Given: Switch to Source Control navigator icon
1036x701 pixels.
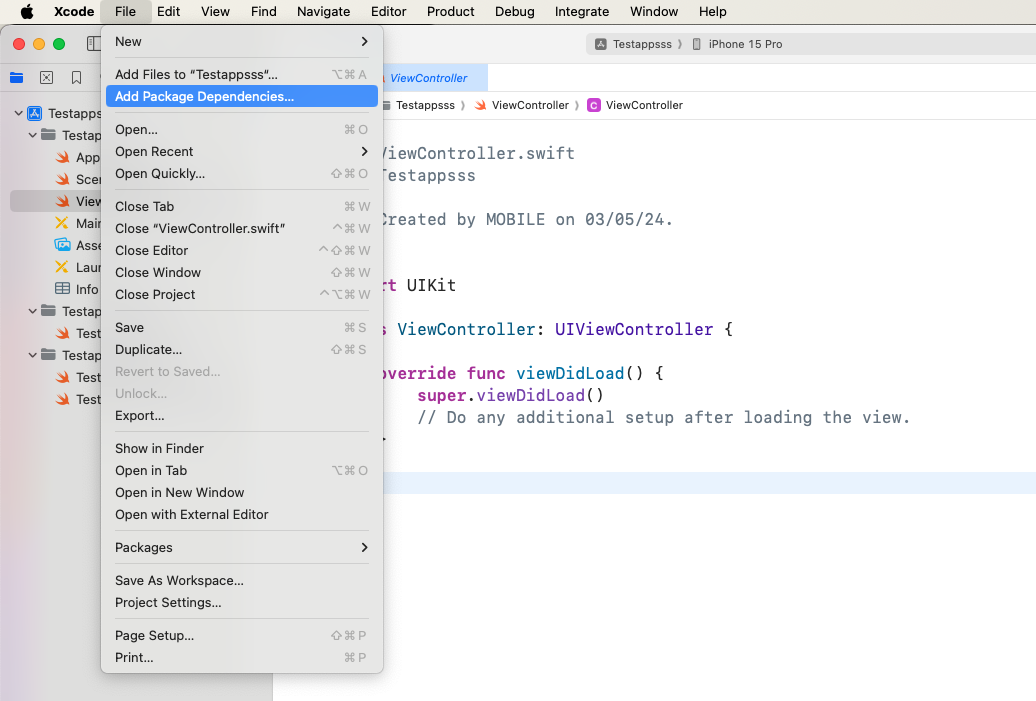Looking at the screenshot, I should pyautogui.click(x=46, y=78).
